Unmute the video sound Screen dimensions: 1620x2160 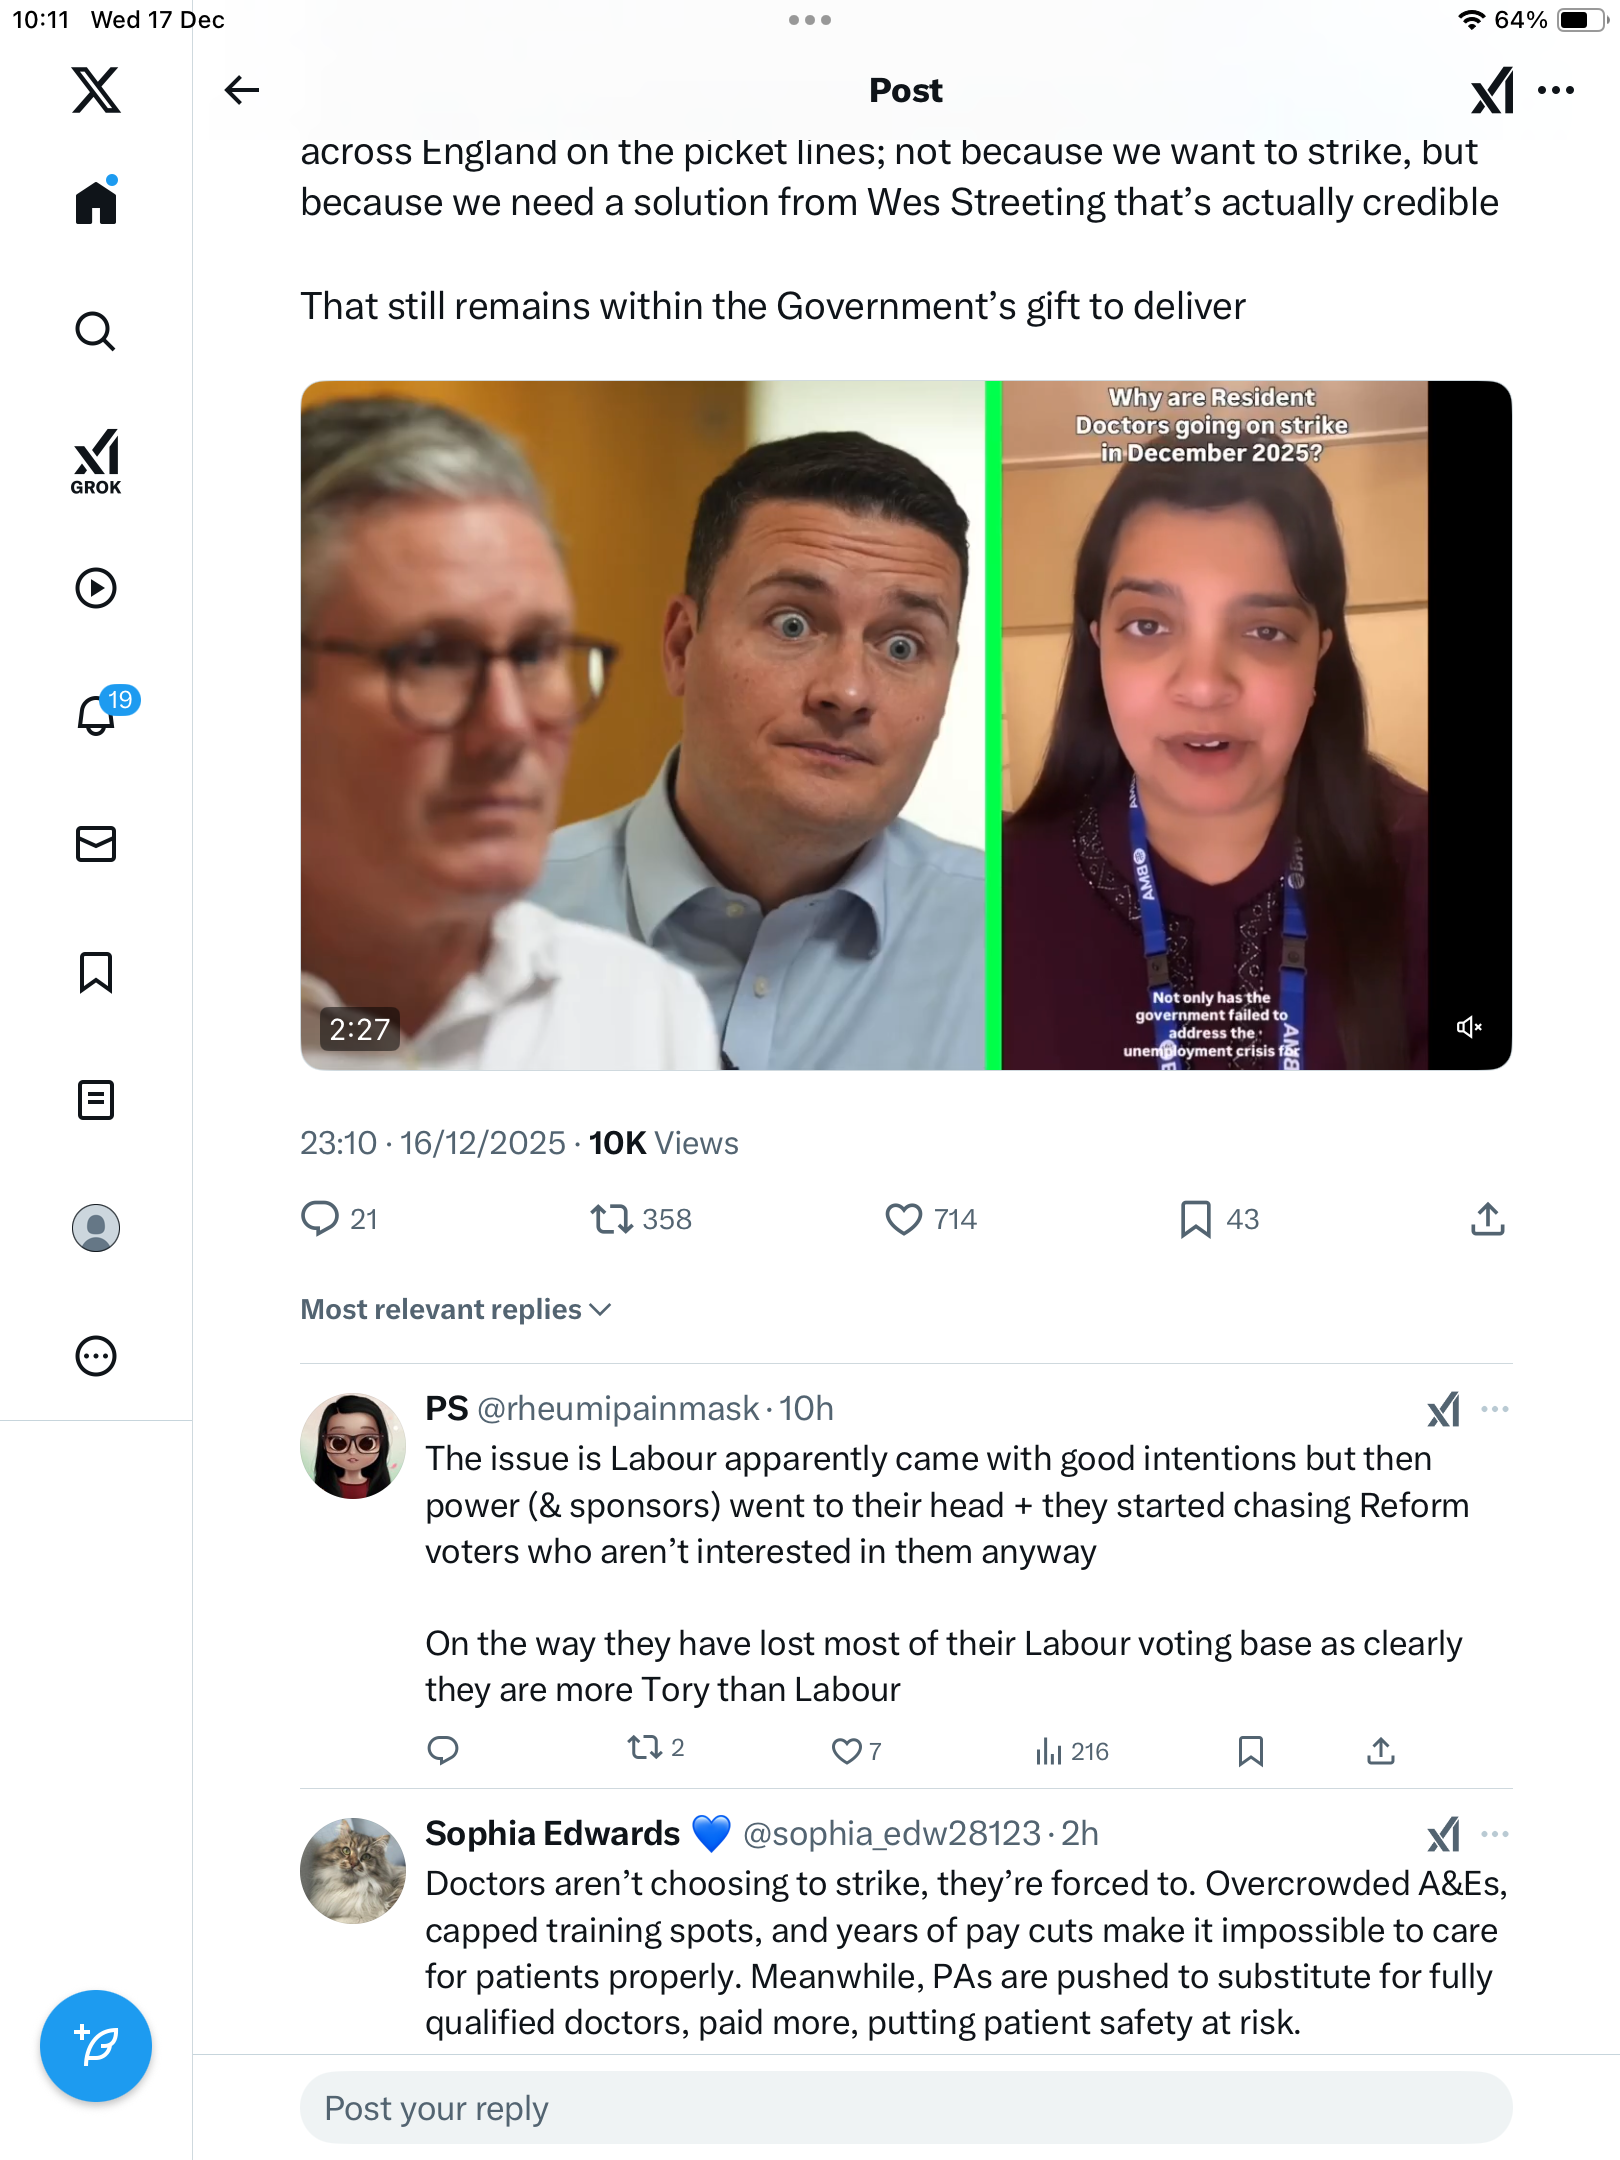1468,1027
